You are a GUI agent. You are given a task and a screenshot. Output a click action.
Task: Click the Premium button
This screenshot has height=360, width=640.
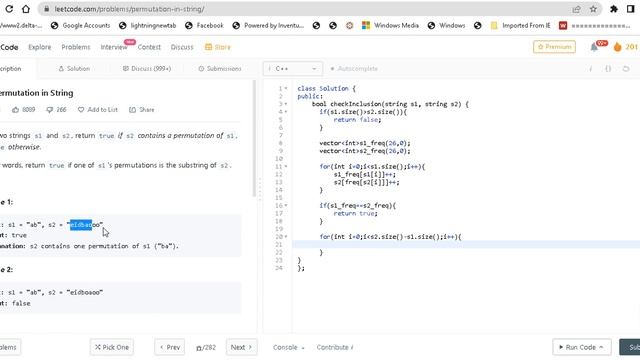[554, 47]
